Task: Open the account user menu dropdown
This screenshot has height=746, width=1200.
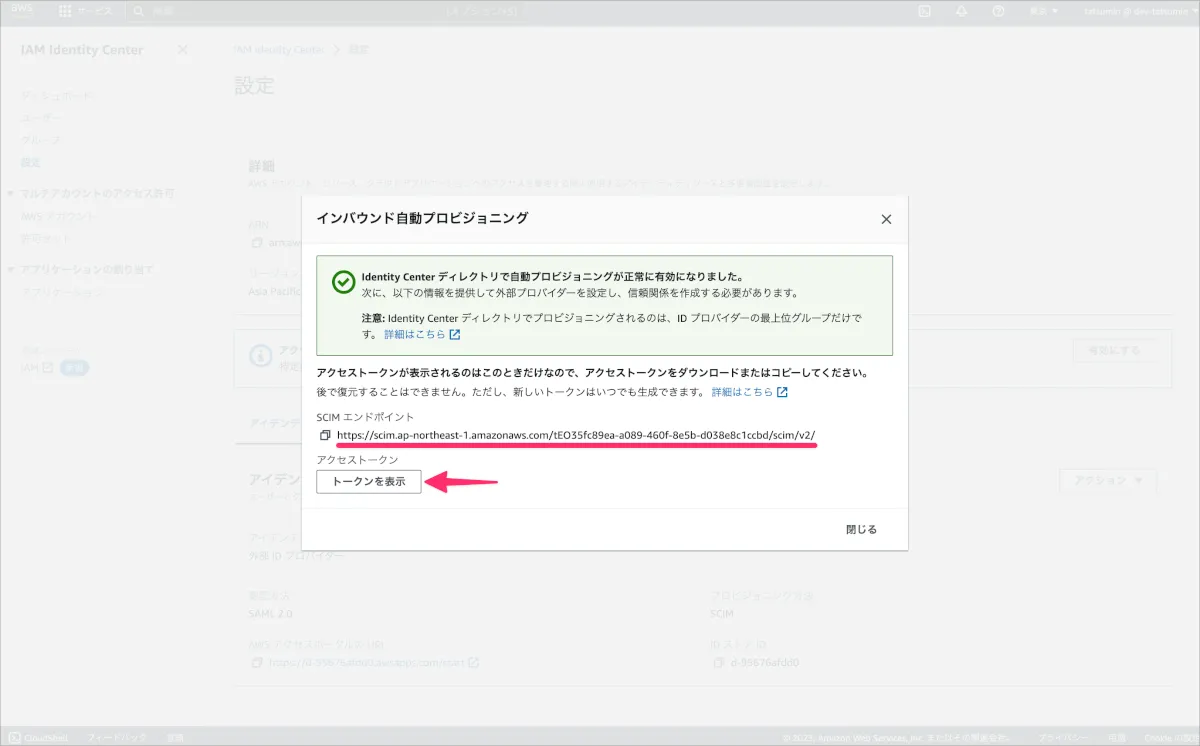Action: [x=1138, y=11]
